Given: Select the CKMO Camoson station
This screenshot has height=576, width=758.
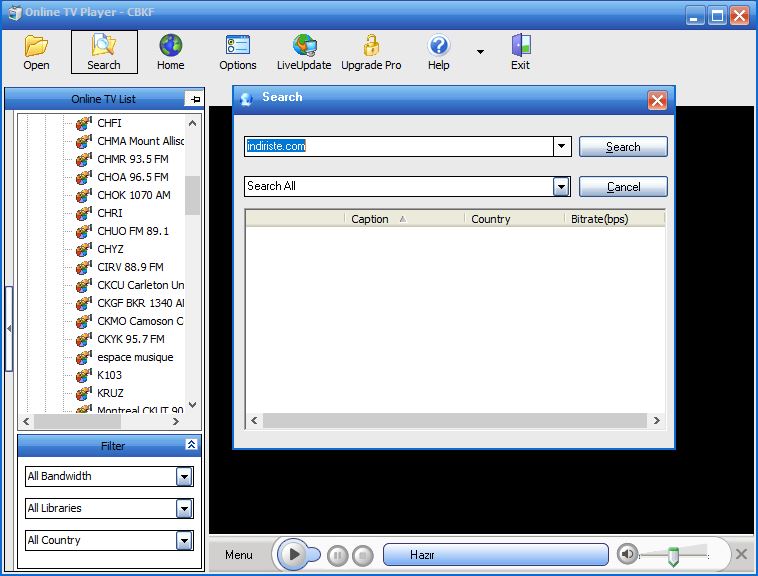Looking at the screenshot, I should tap(140, 321).
